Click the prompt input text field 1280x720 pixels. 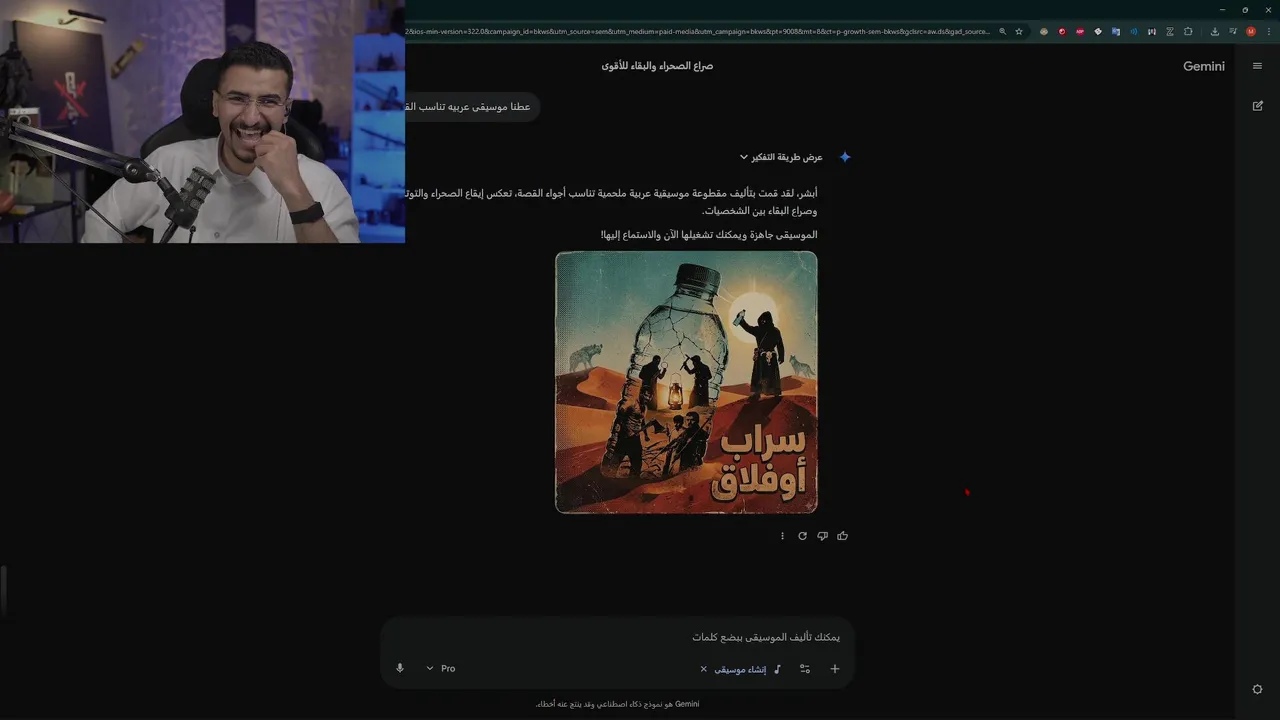tap(617, 637)
